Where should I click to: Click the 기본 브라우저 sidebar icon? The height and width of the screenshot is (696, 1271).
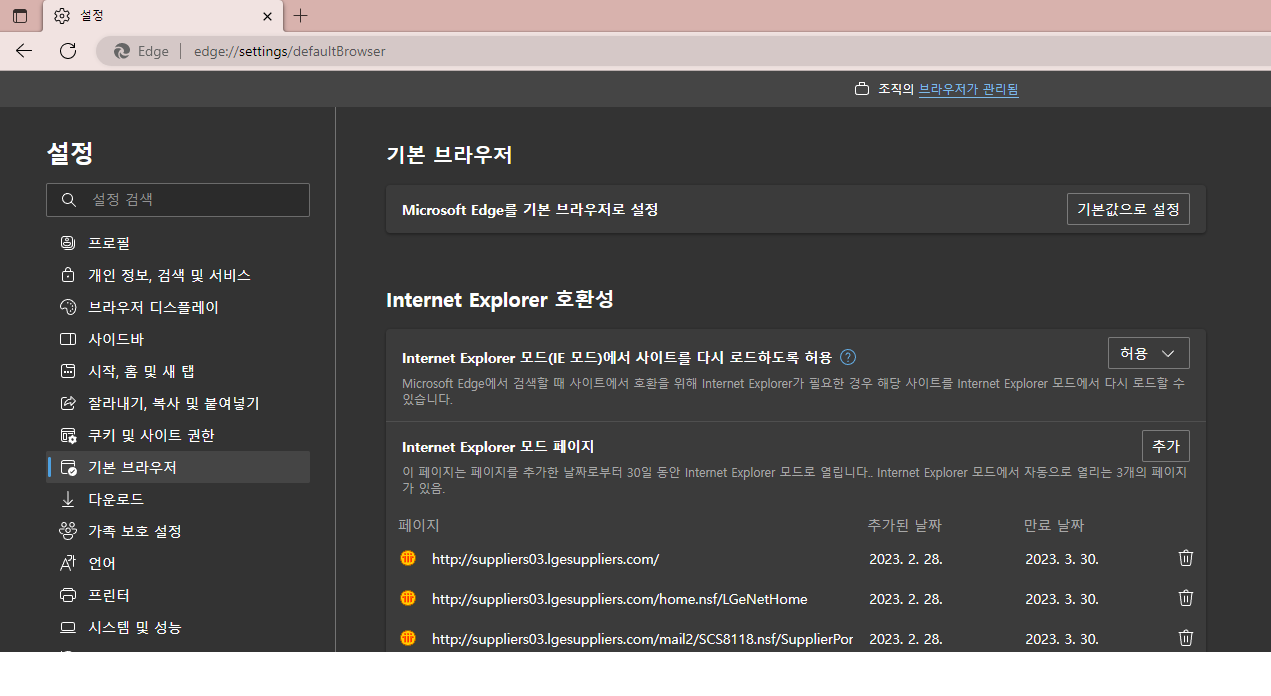click(x=68, y=467)
